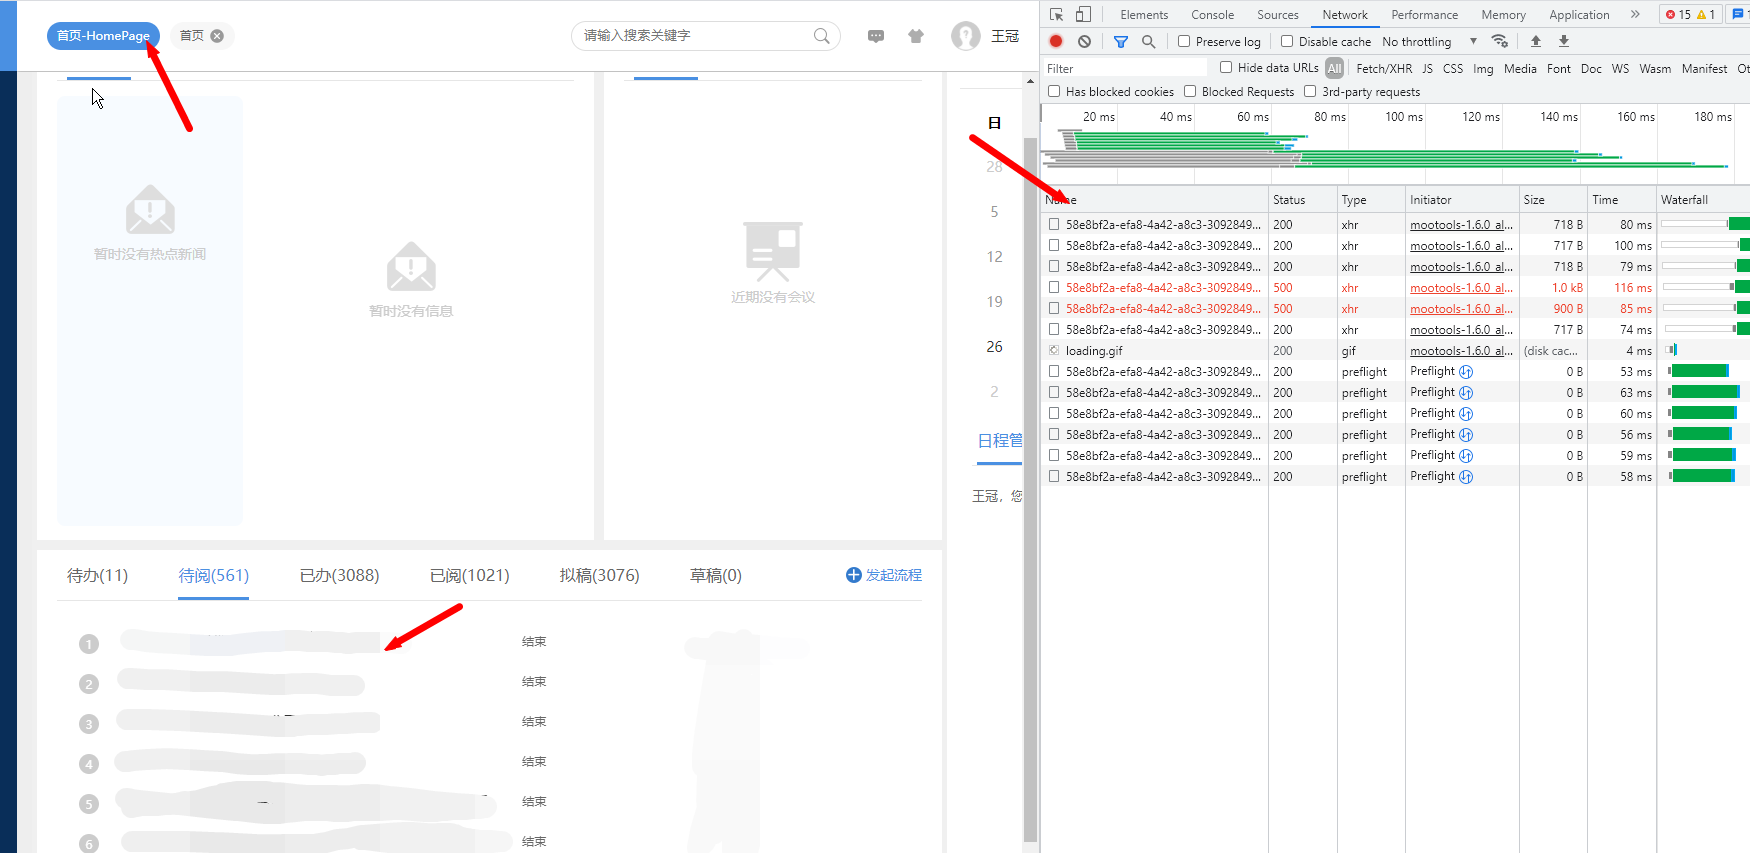Select the 待办(11) tab
Screen dimensions: 1750x853
point(97,575)
